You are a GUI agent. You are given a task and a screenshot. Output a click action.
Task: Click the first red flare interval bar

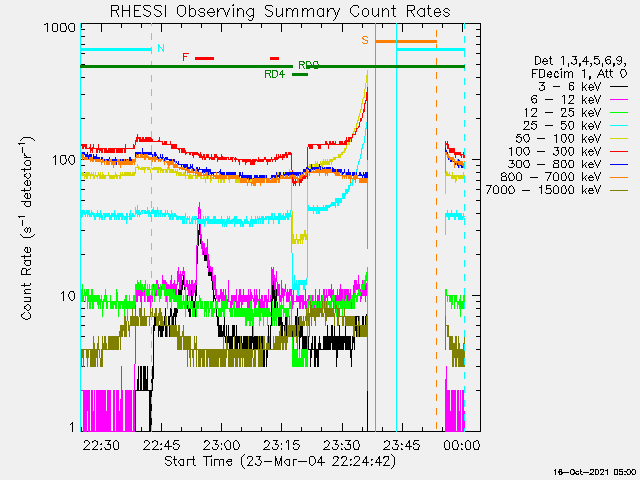204,58
